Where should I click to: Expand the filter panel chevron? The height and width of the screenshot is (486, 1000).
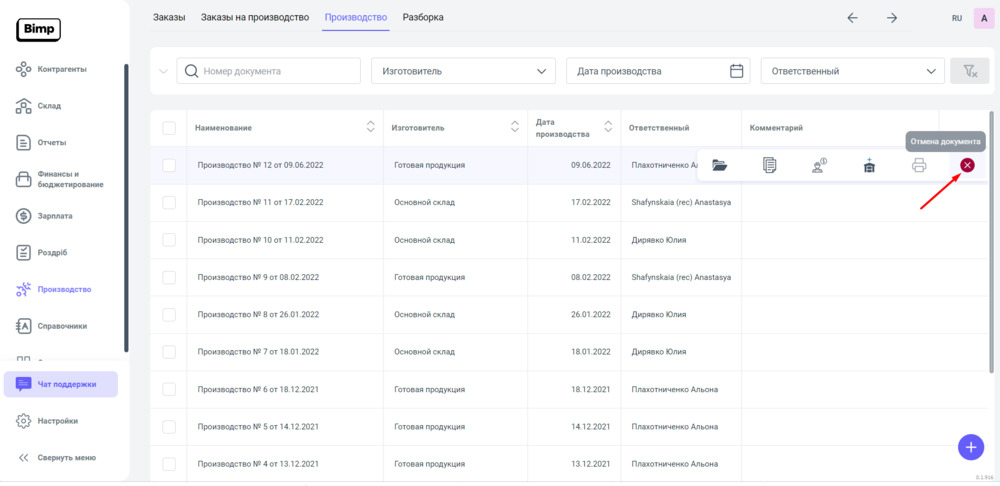pos(164,71)
